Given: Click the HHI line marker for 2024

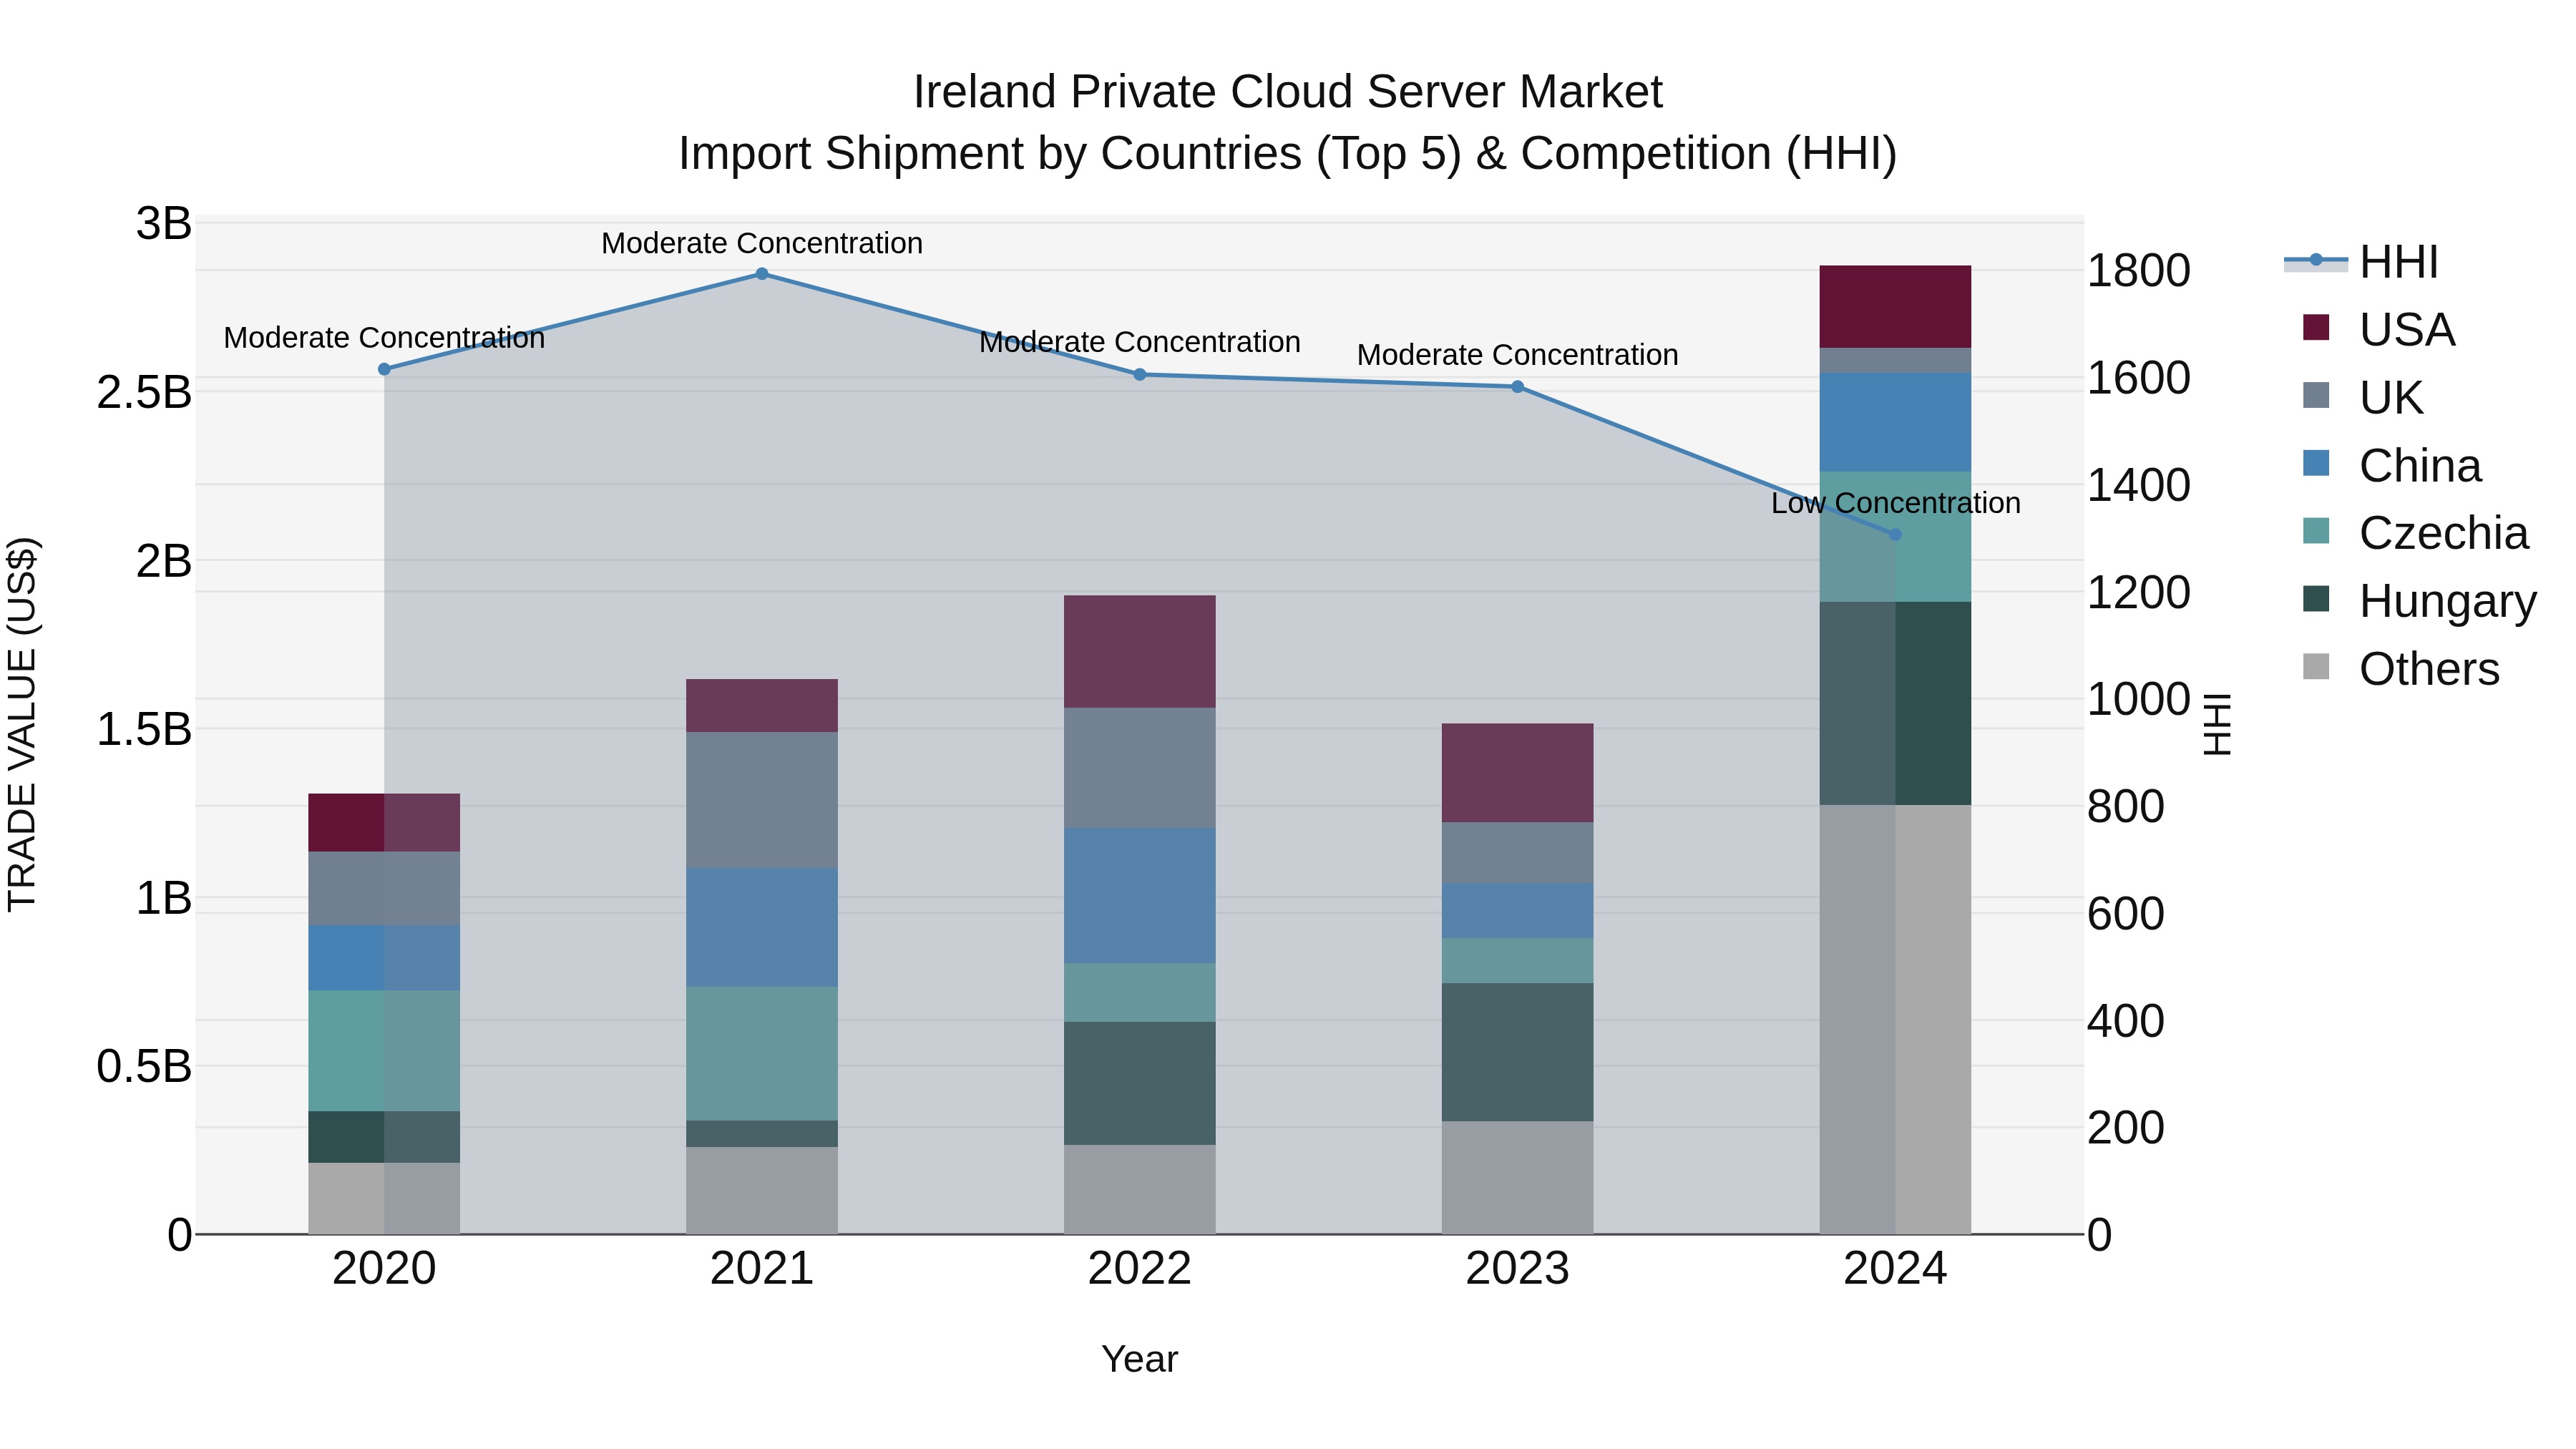Looking at the screenshot, I should pyautogui.click(x=1895, y=535).
